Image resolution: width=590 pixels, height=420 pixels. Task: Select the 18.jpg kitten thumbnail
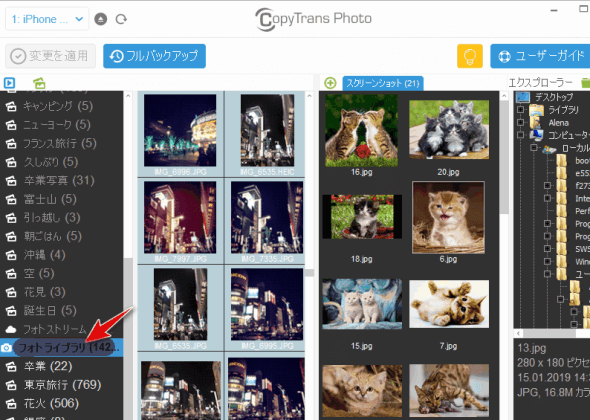362,217
